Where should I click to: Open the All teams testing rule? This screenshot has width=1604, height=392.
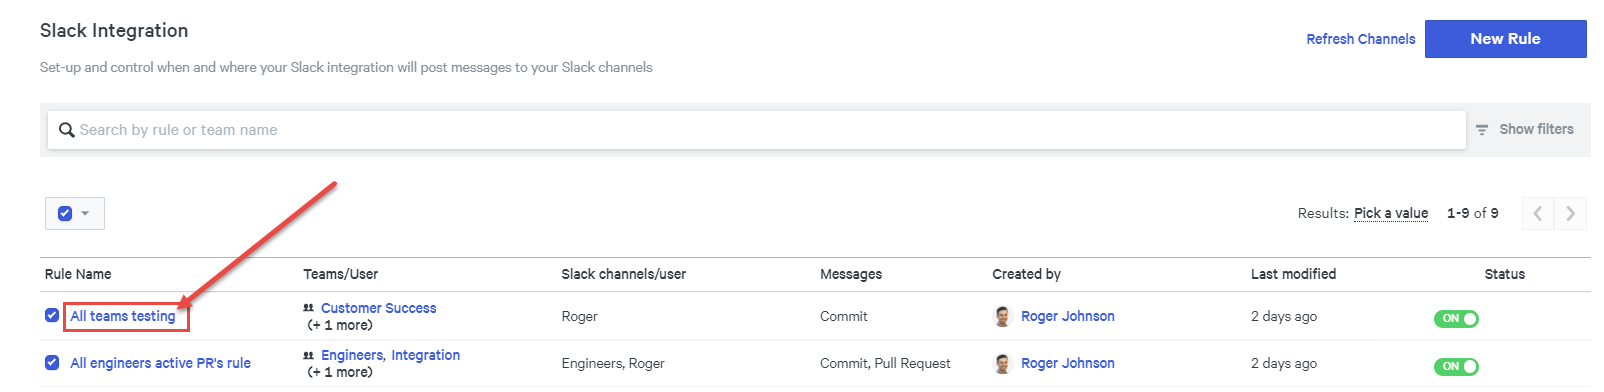pyautogui.click(x=123, y=316)
